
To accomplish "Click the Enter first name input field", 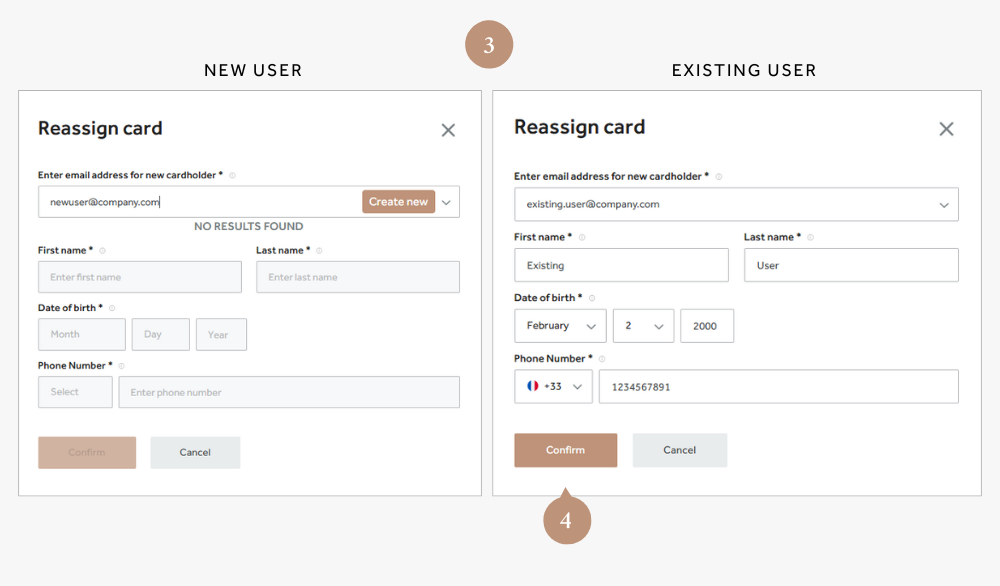I will point(139,277).
